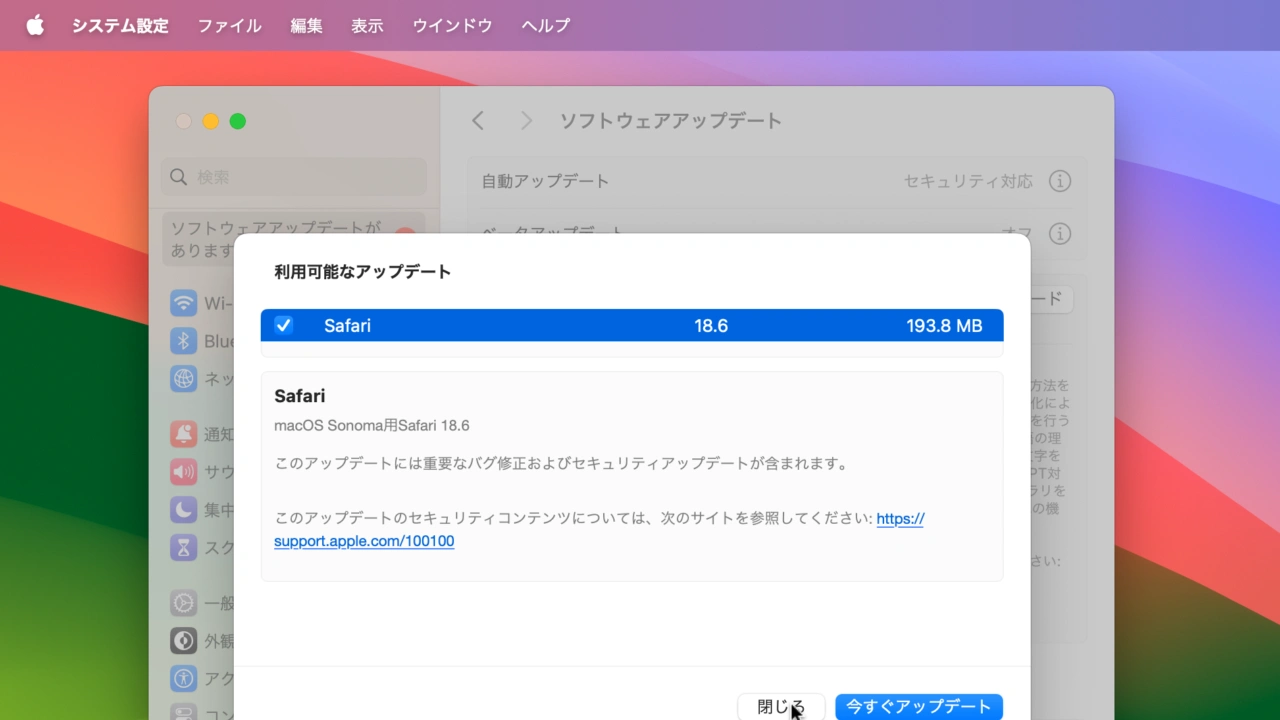
Task: Open the 表示 menu
Action: (x=367, y=25)
